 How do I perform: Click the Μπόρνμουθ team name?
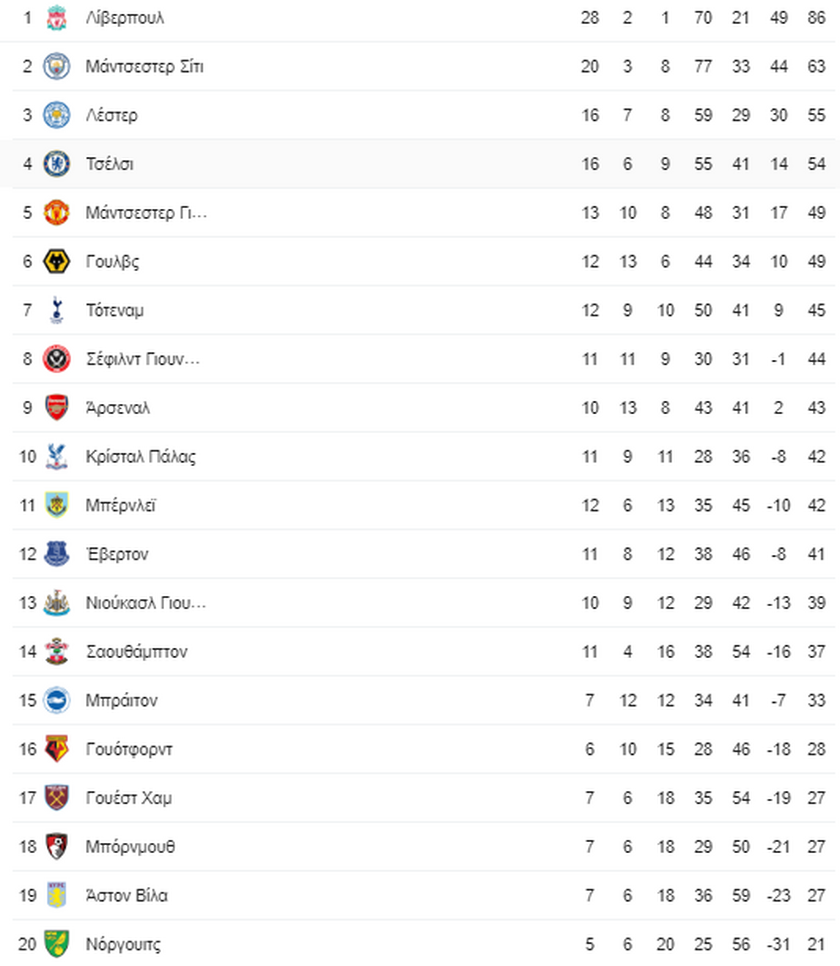tap(130, 847)
